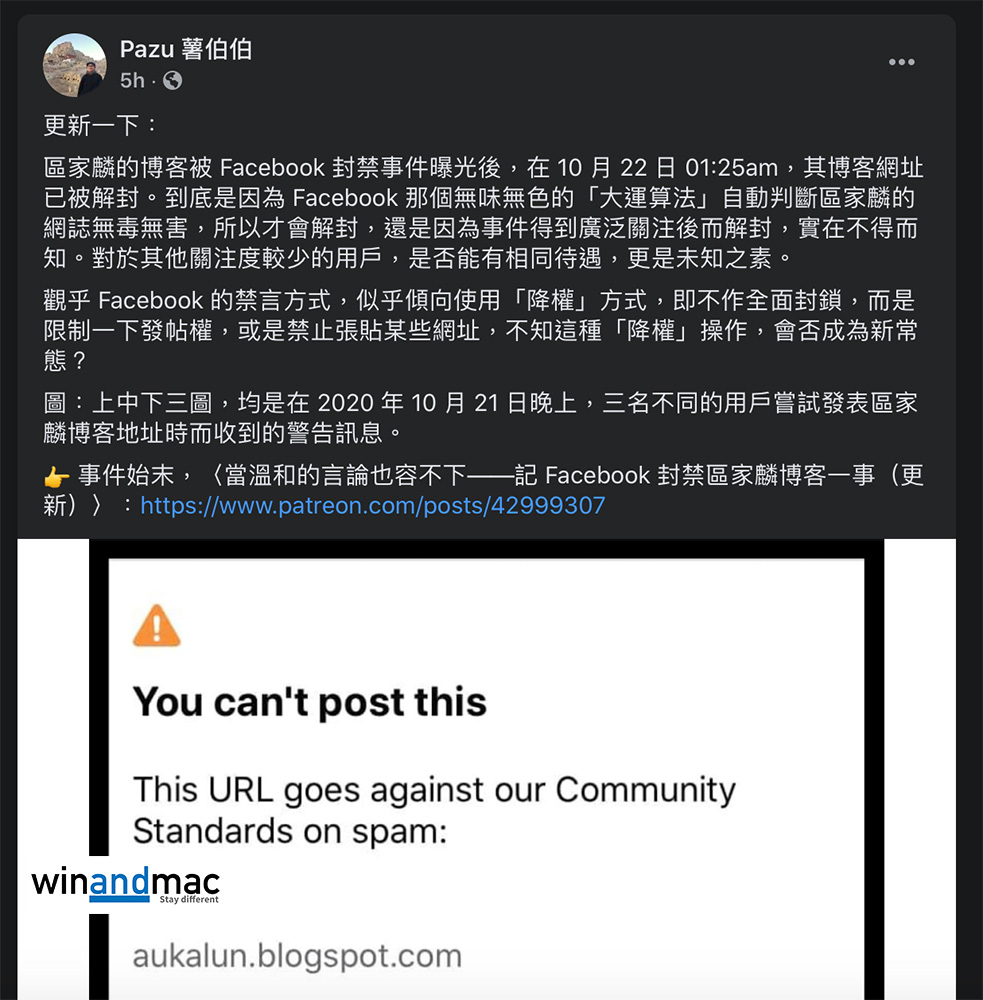Click the paragraph beginning 區家麟的博客被
The image size is (983, 1000).
483,213
